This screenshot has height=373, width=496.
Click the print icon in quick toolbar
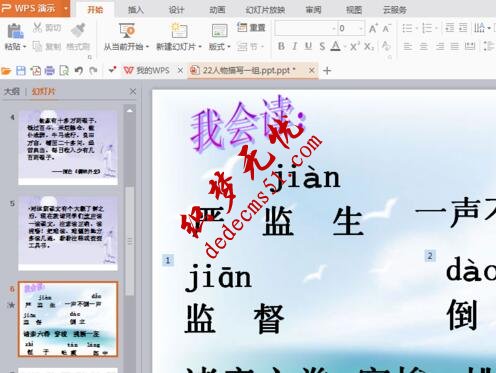pos(50,71)
